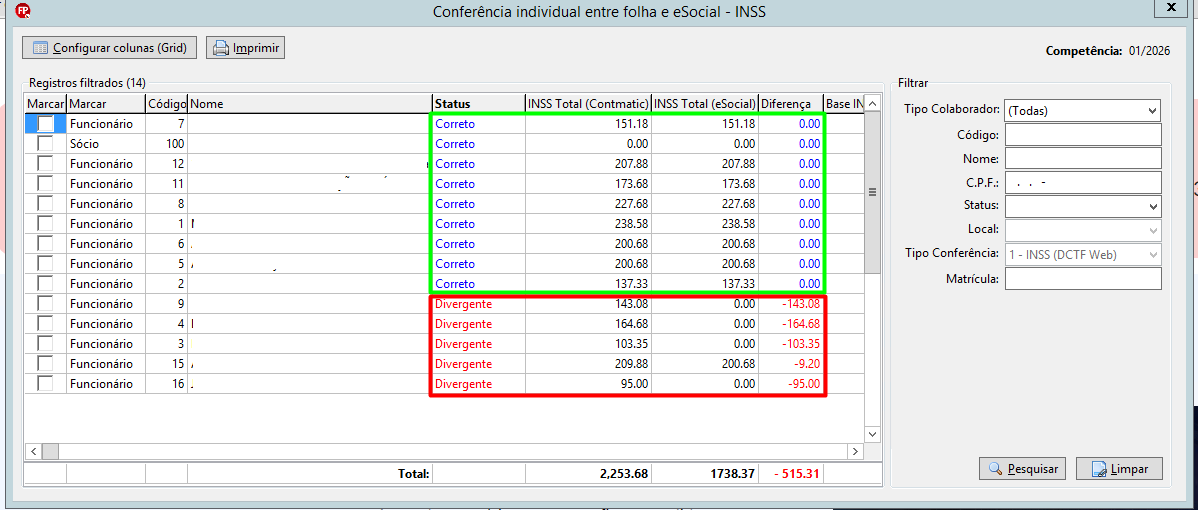1198x510 pixels.
Task: Click the Contmatic value 238.58
Action: 631,224
